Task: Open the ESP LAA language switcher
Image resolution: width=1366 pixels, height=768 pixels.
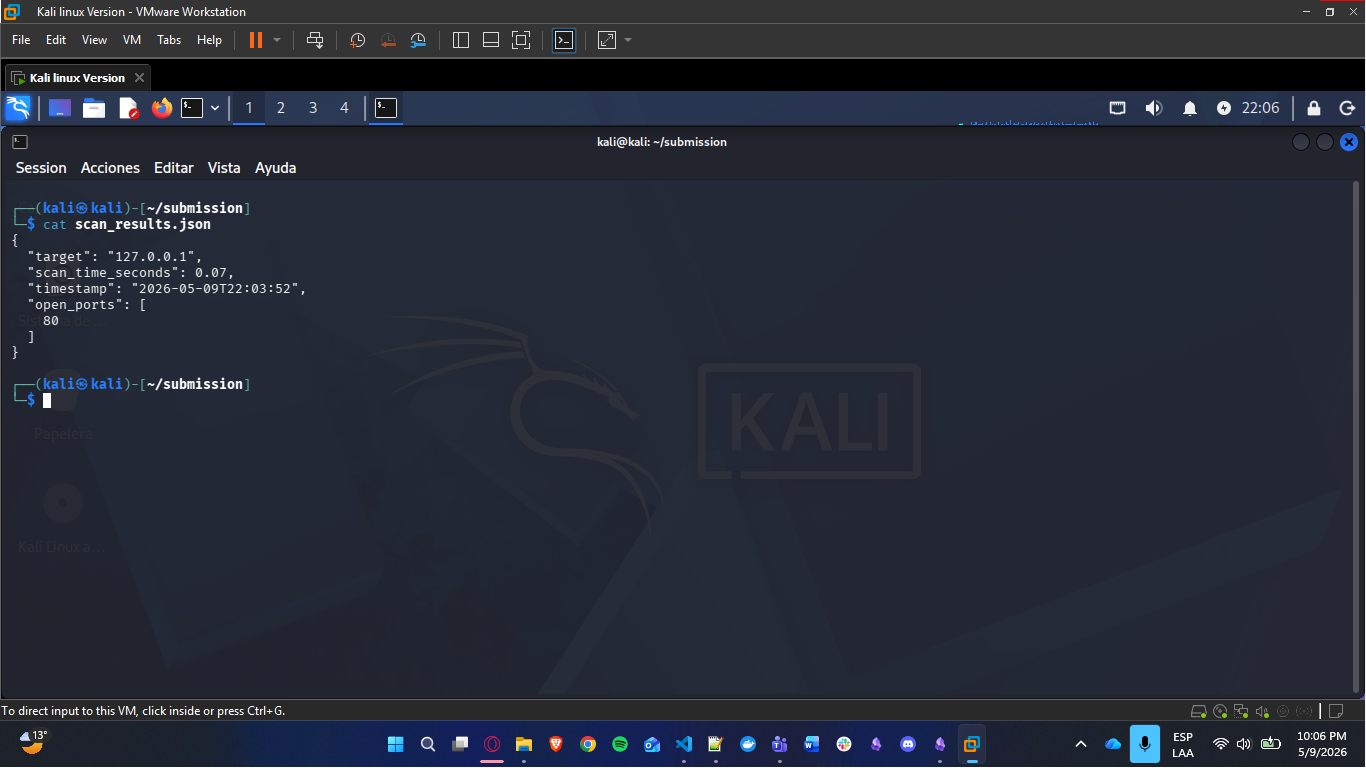Action: pos(1183,744)
